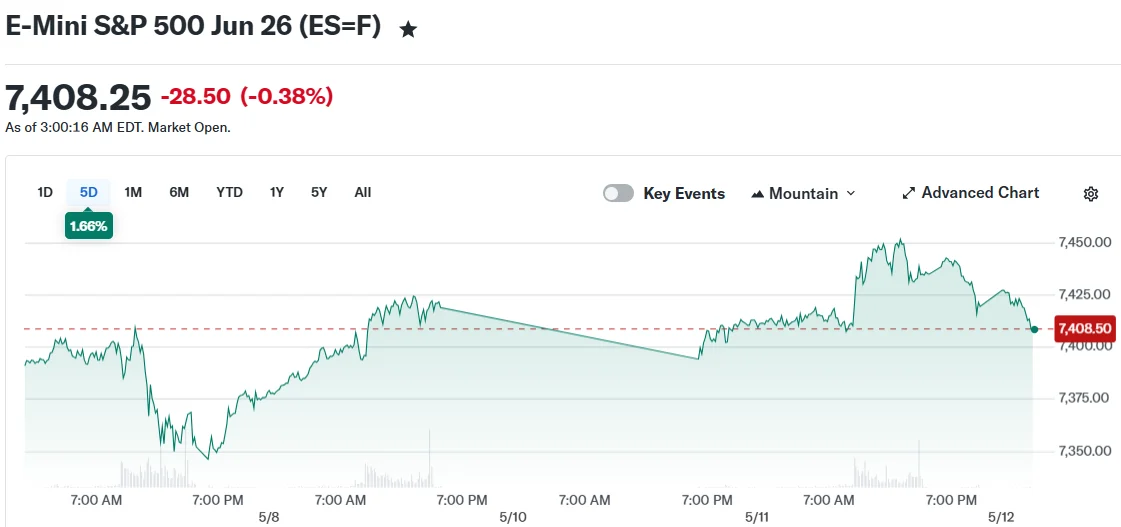The height and width of the screenshot is (527, 1121).
Task: Click the Mountain chart type icon
Action: [x=758, y=194]
